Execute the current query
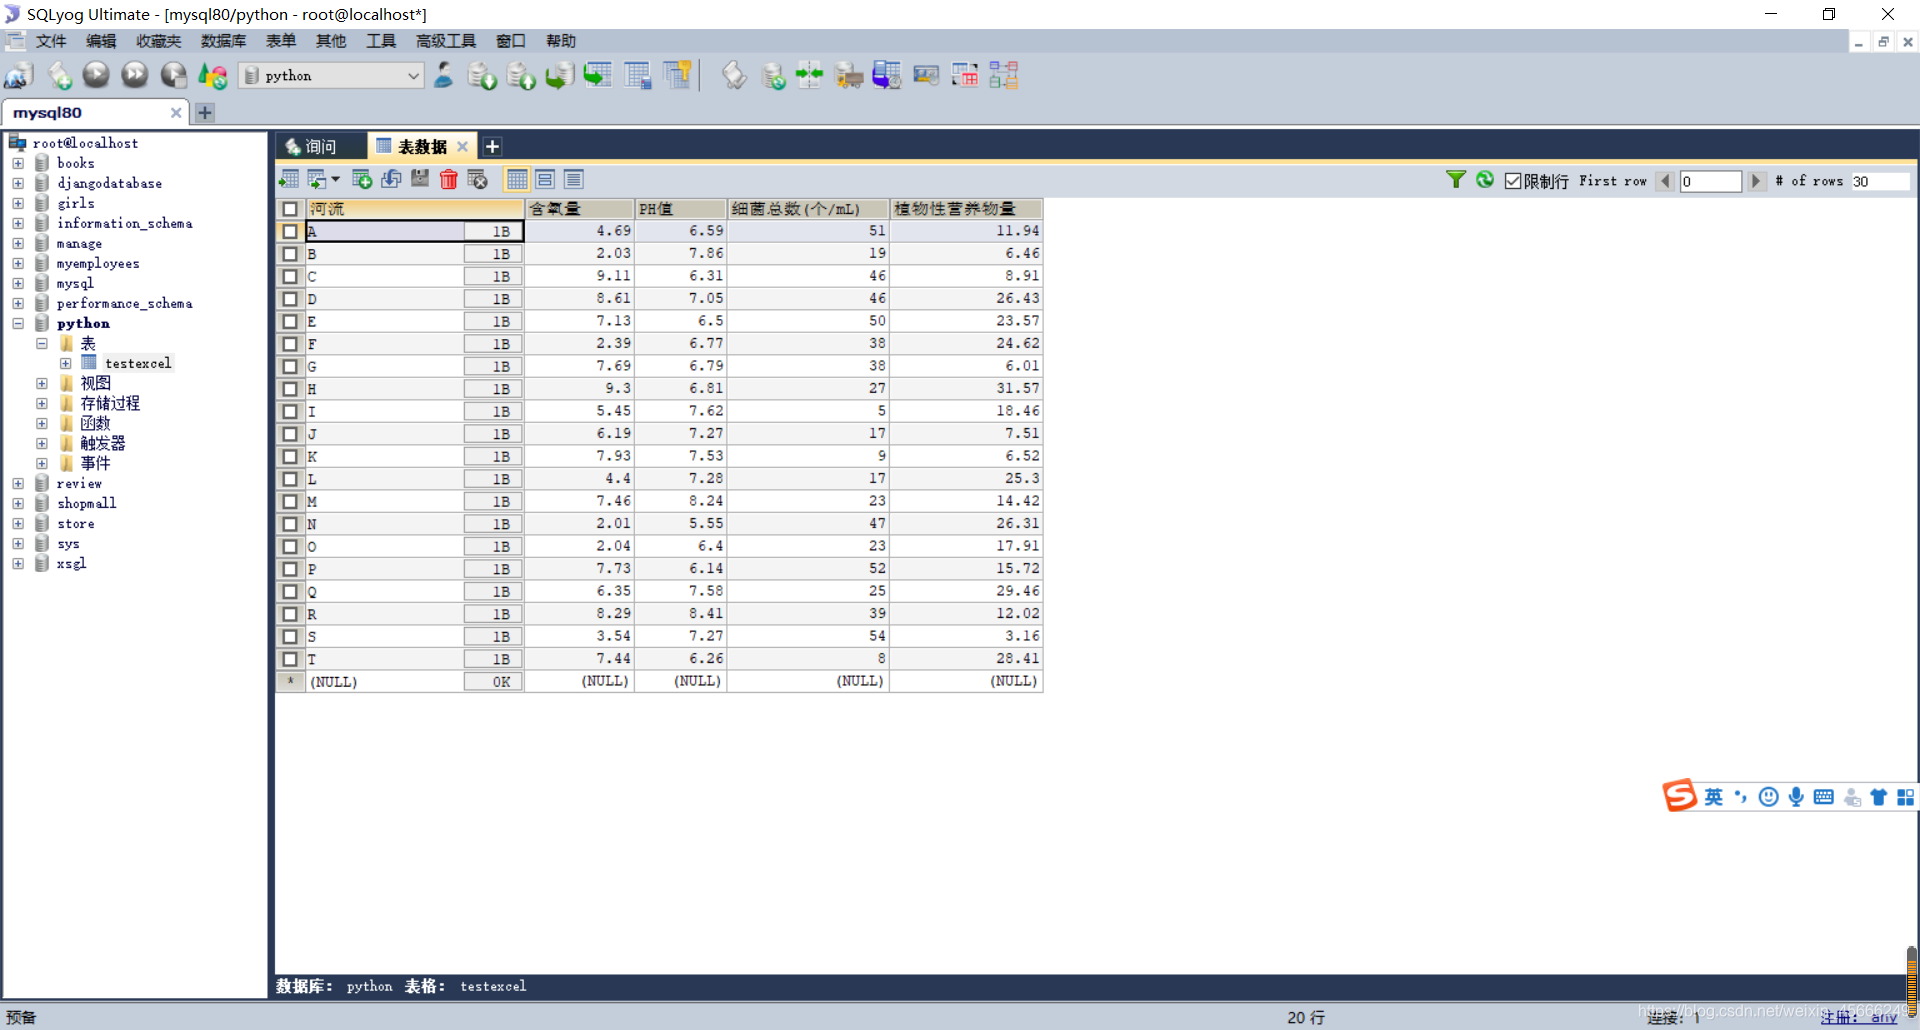The image size is (1920, 1030). [96, 75]
